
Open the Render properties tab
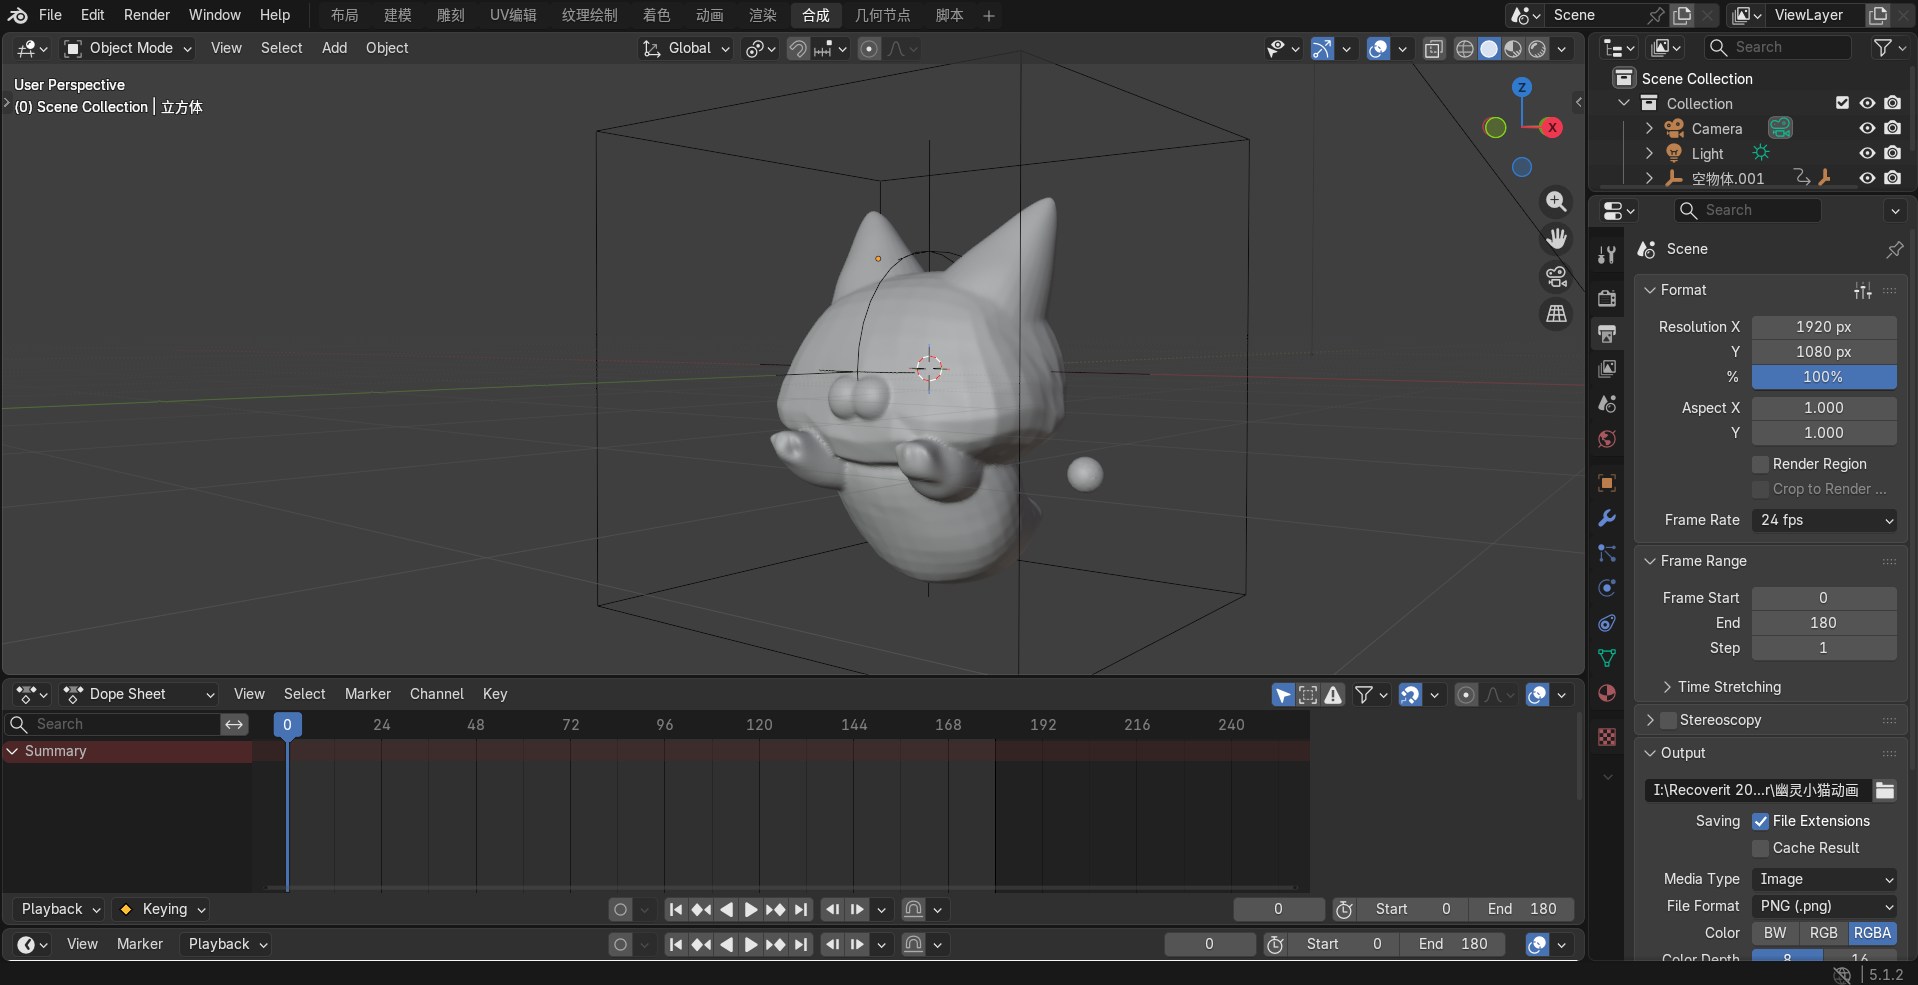coord(1607,298)
